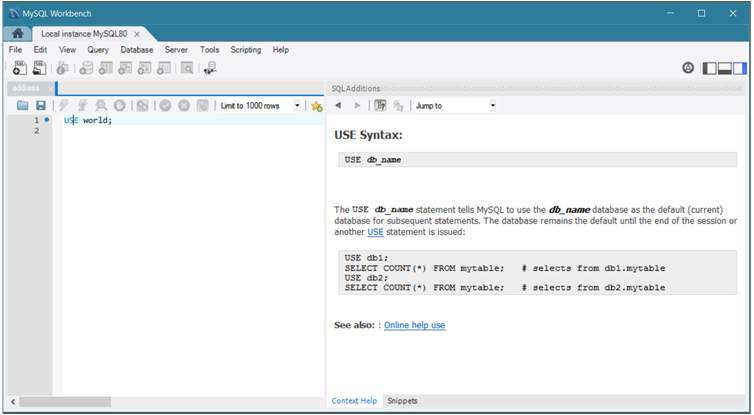Toggle the right SQL Additions panel
Image resolution: width=754 pixels, height=415 pixels.
(739, 68)
